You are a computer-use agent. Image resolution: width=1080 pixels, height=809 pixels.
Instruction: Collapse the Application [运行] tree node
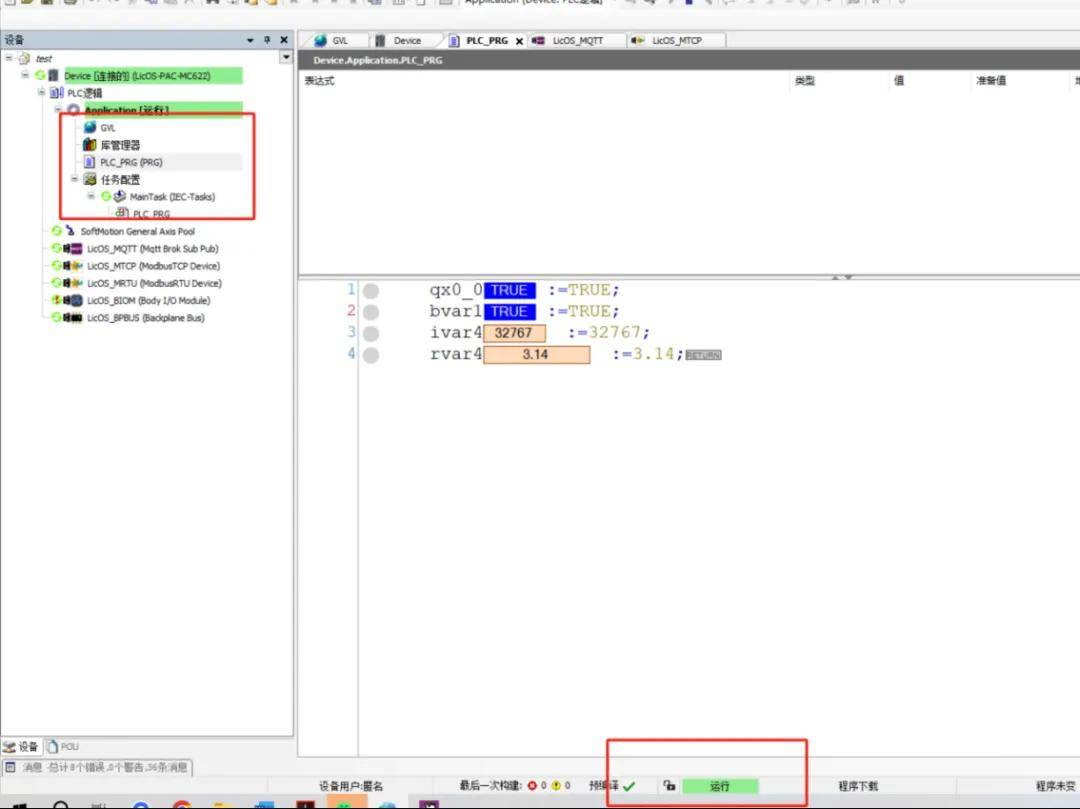pos(58,110)
